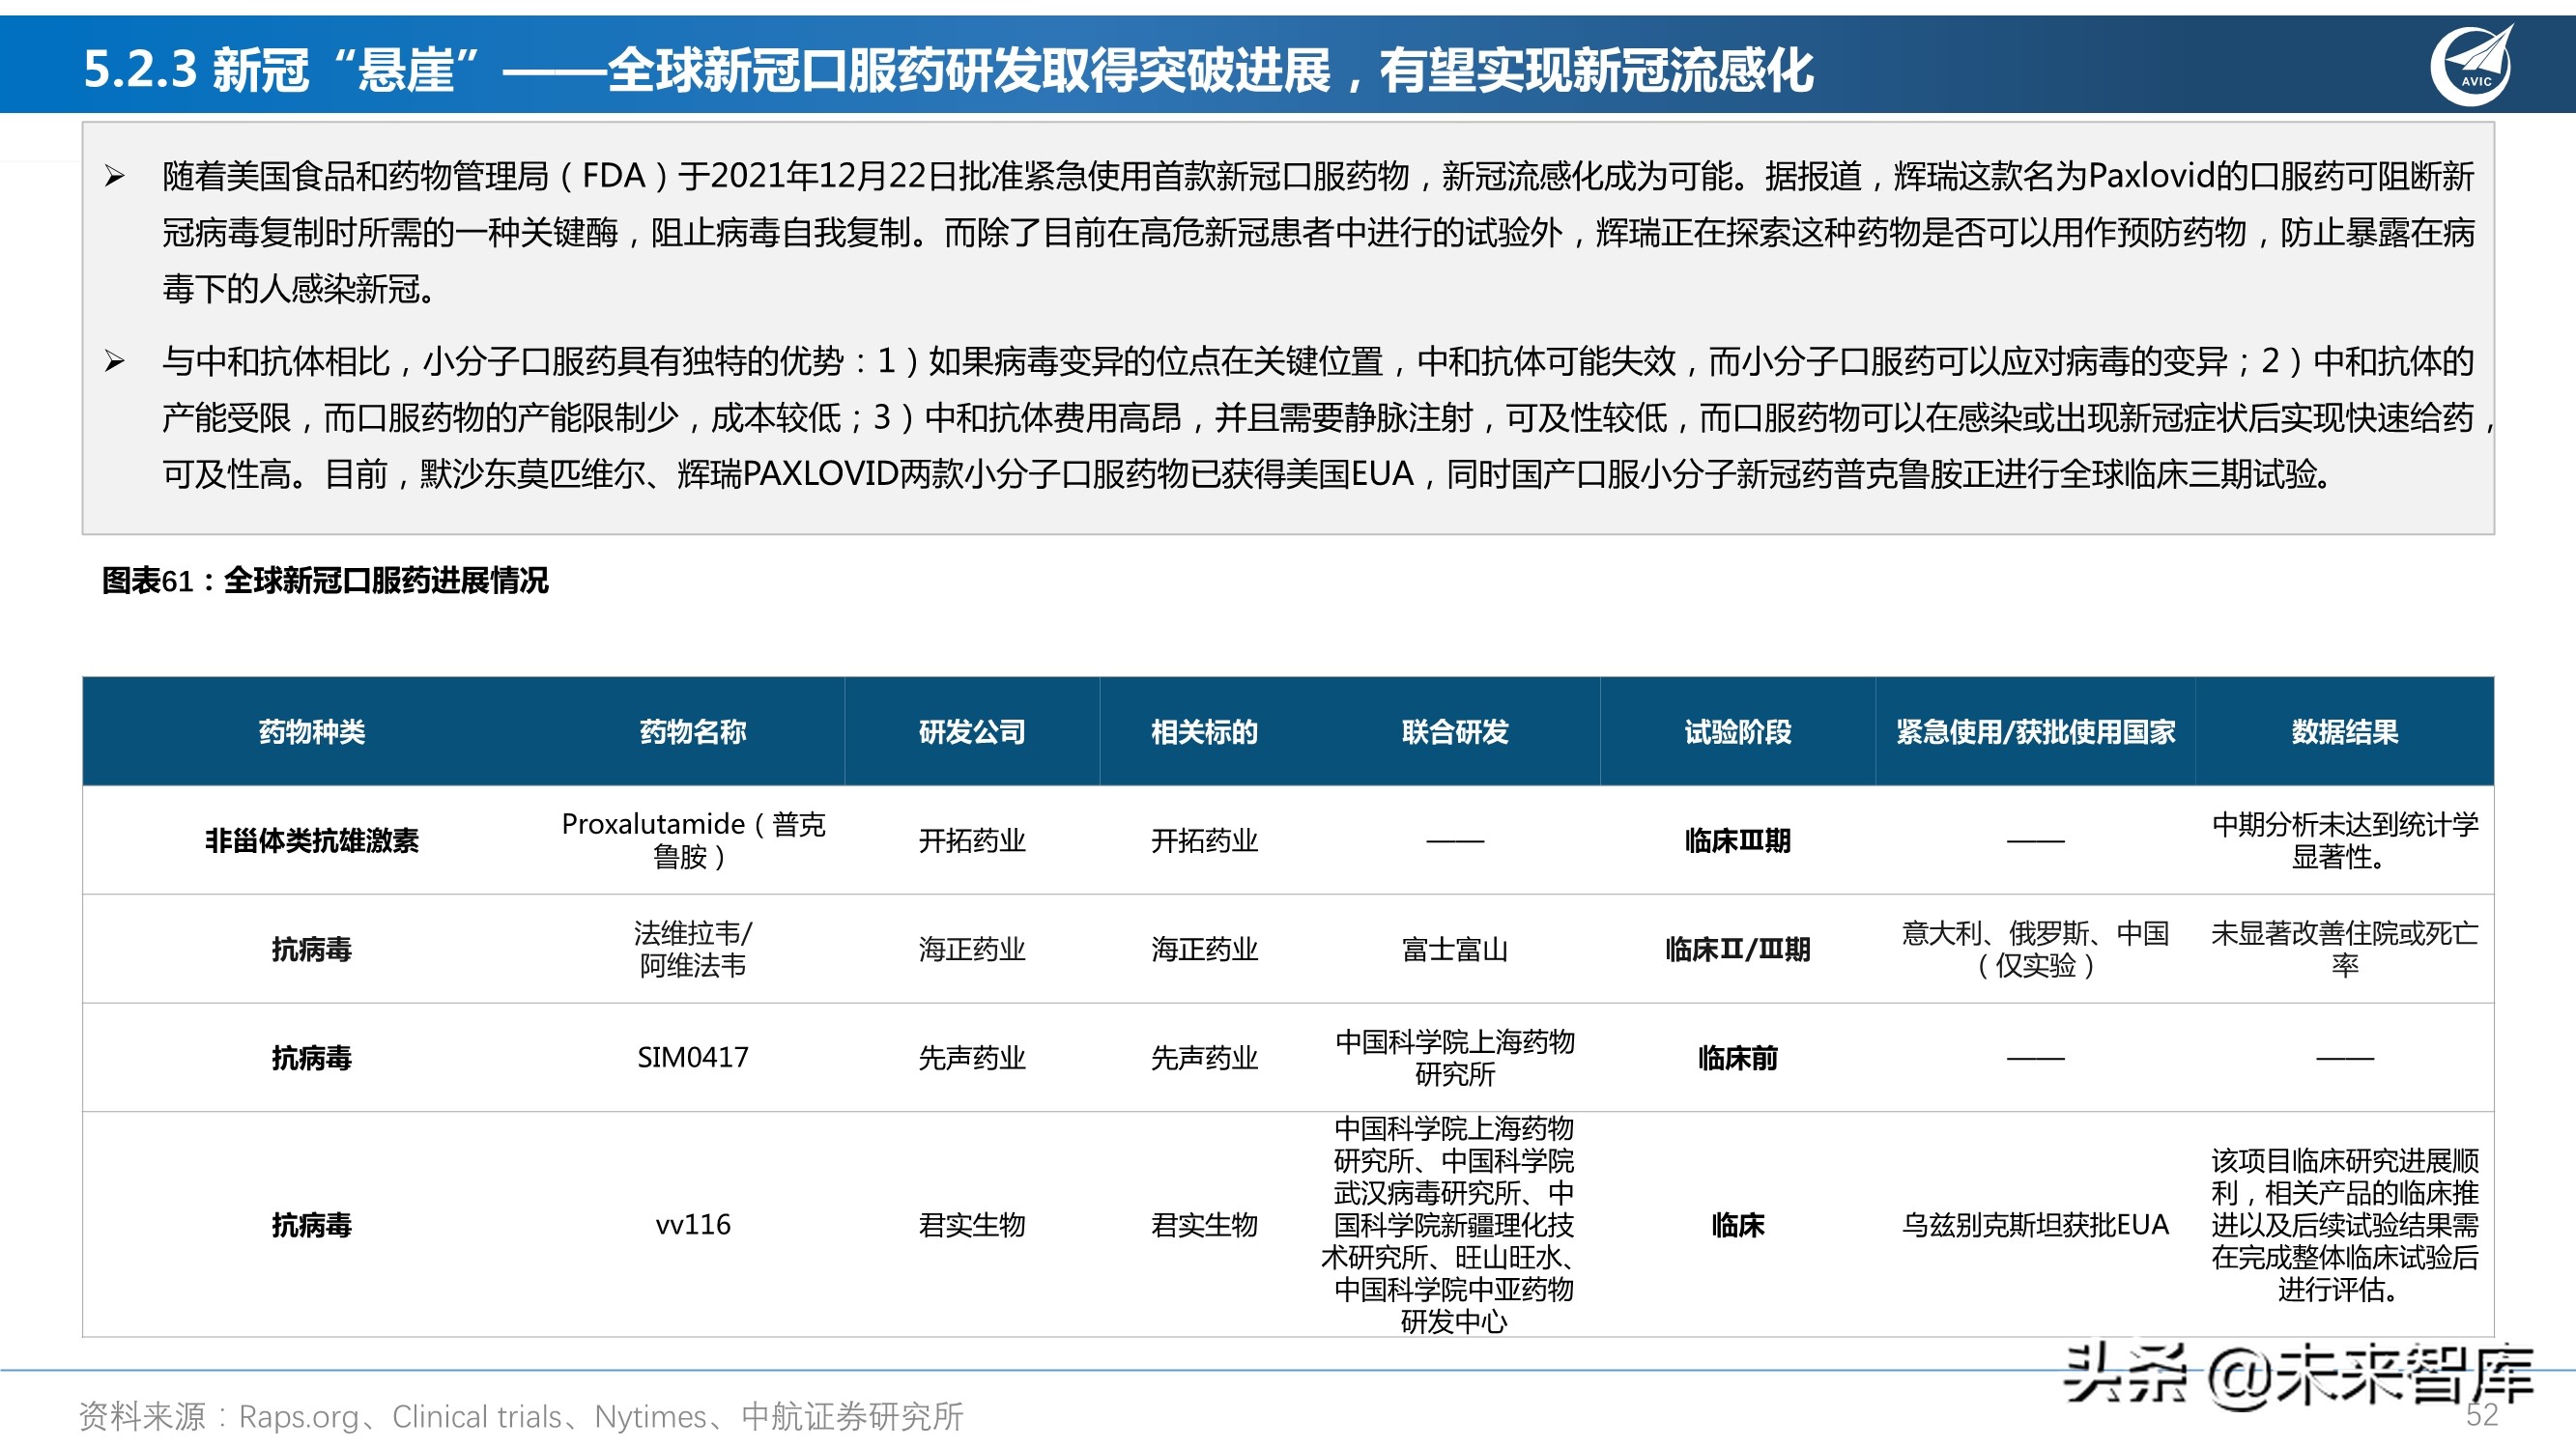
Task: Click the '紧急使用/获批使用国家' column header
Action: pyautogui.click(x=2036, y=732)
